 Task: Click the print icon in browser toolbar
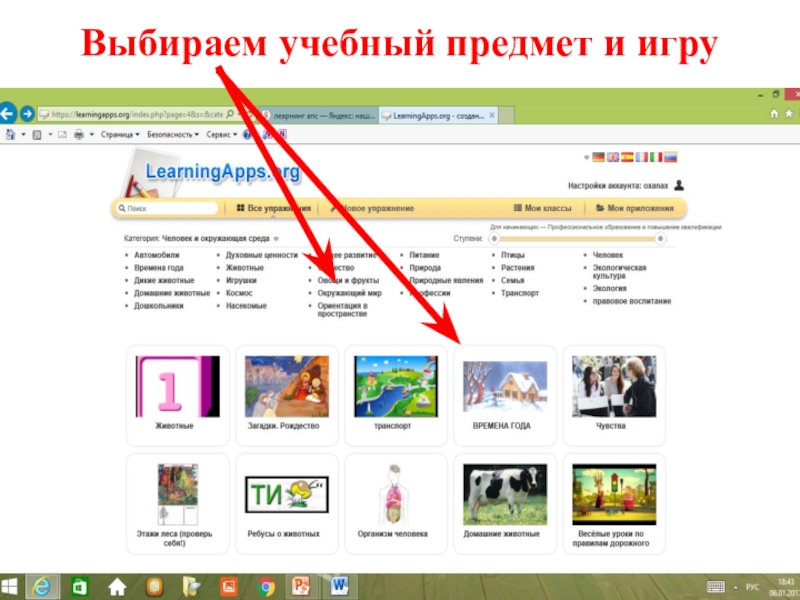tap(77, 134)
